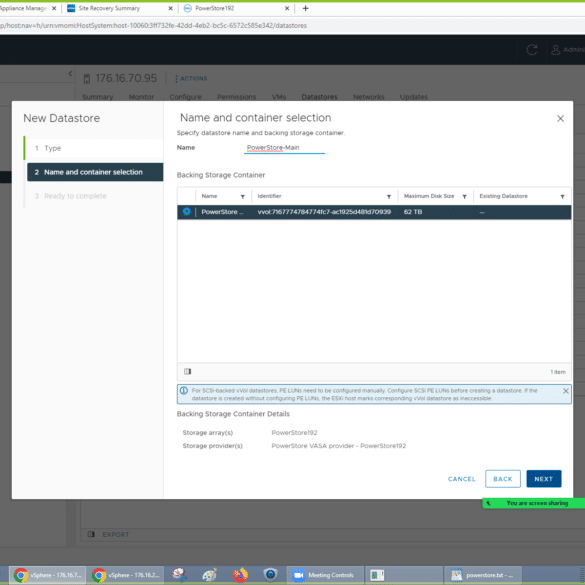Open the Monitor tab
Viewport: 585px width, 585px height.
point(141,97)
